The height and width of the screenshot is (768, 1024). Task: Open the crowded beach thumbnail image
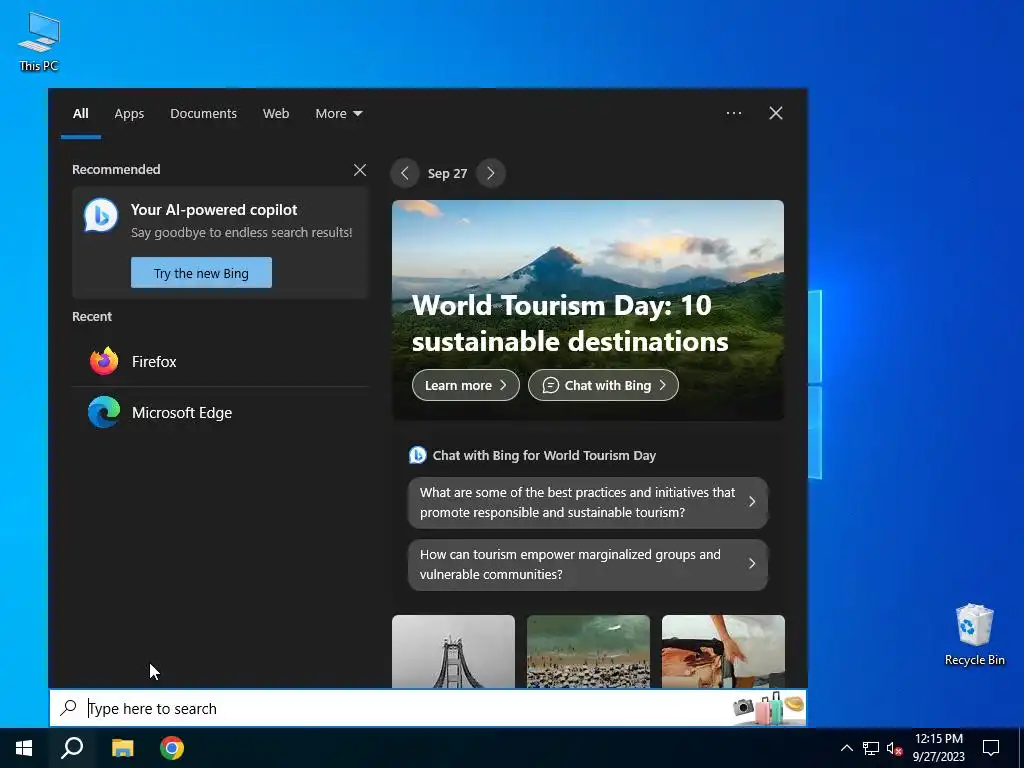[x=588, y=651]
